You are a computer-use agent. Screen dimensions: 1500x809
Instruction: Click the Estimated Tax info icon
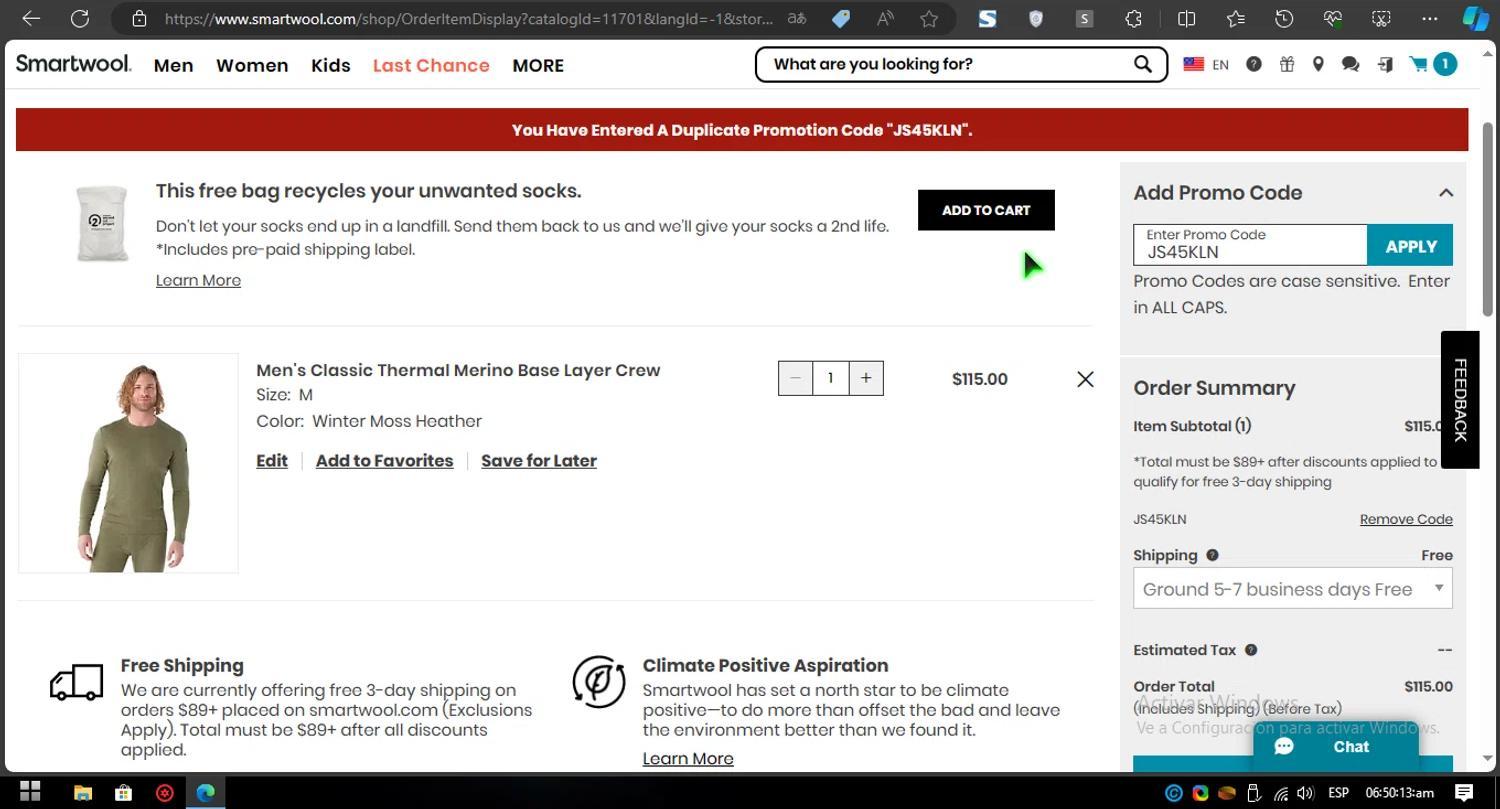pyautogui.click(x=1250, y=650)
